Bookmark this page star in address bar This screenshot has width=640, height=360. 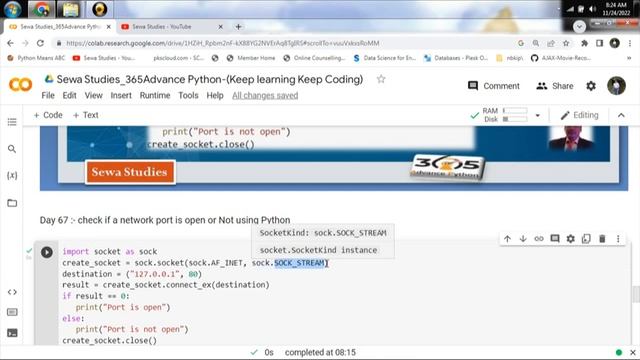[566, 43]
